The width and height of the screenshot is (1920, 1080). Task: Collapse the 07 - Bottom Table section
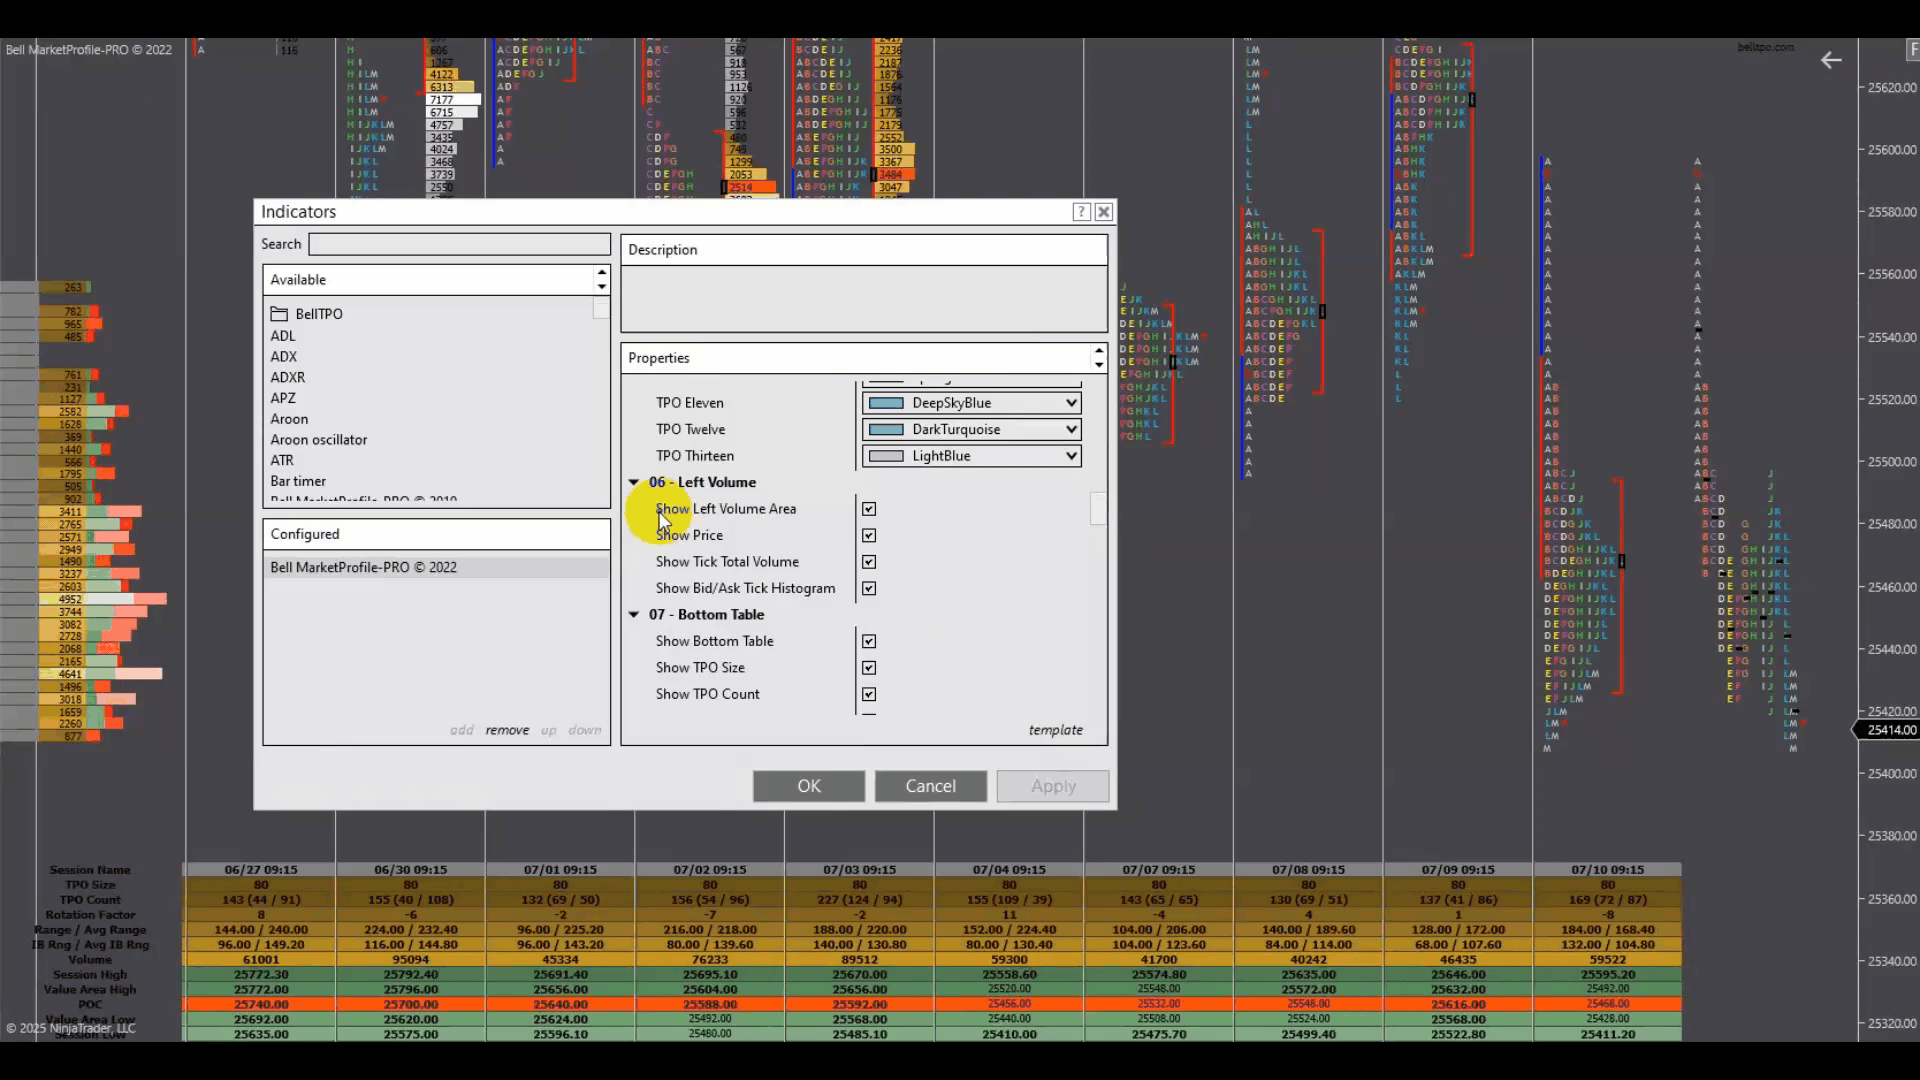click(634, 615)
